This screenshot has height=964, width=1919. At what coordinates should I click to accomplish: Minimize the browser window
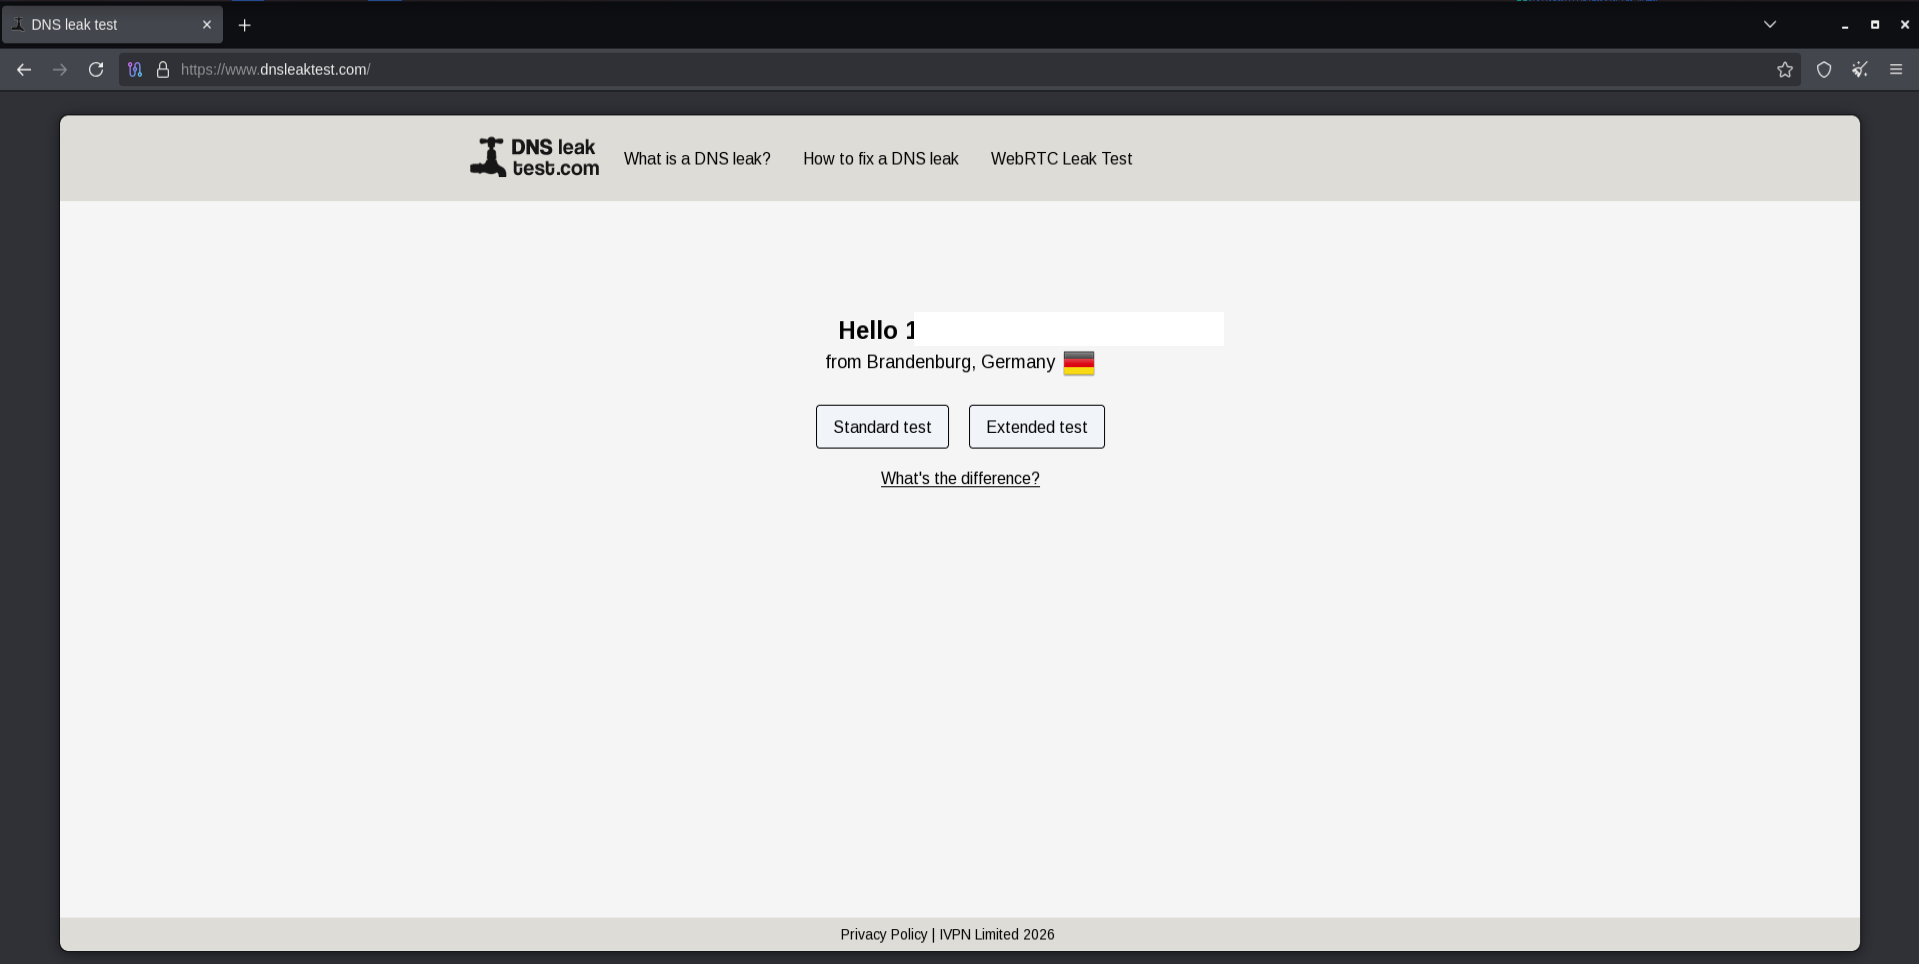(1845, 25)
